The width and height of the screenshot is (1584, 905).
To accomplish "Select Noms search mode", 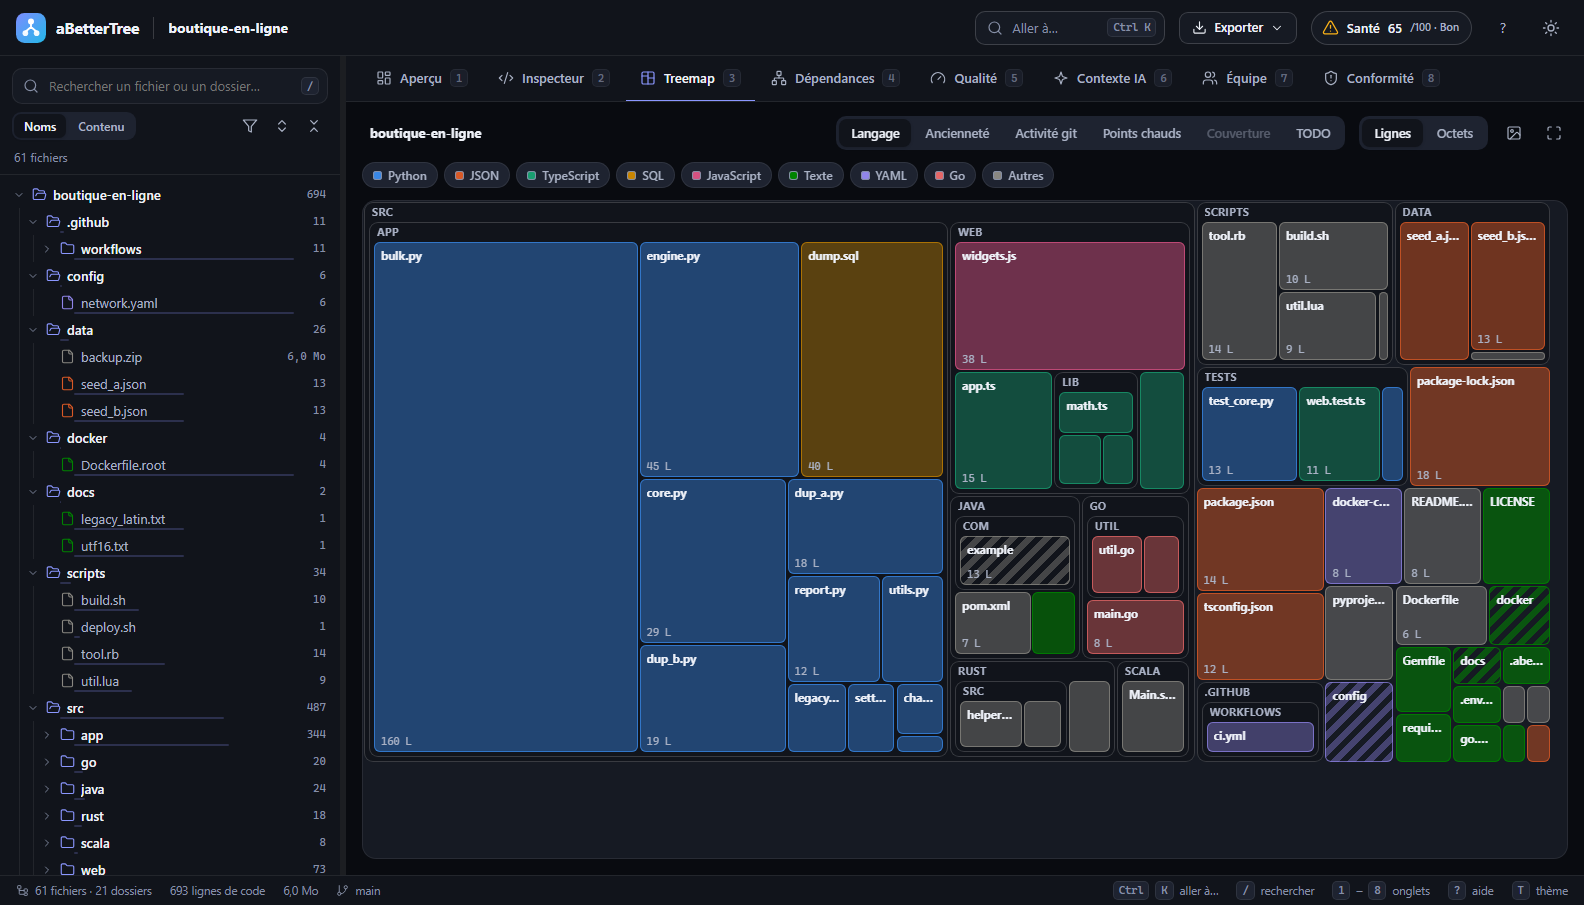I will (40, 127).
